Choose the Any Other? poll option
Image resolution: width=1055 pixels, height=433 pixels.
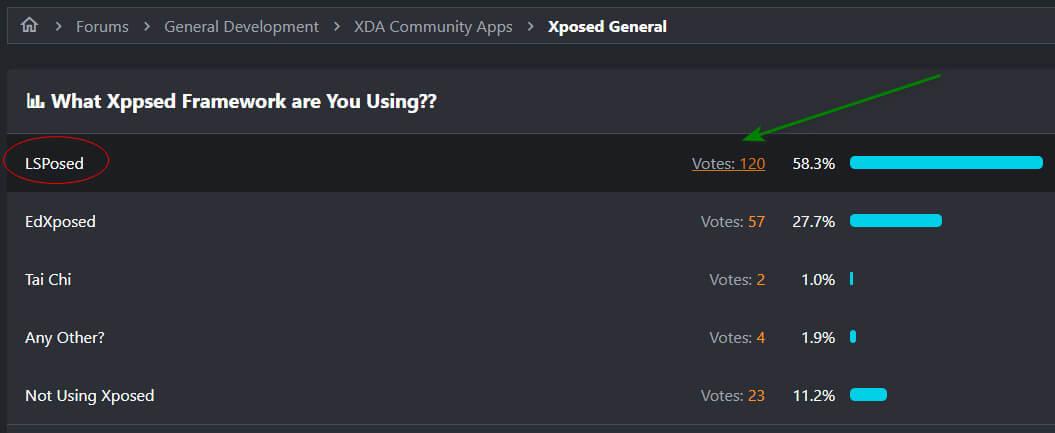pos(65,337)
